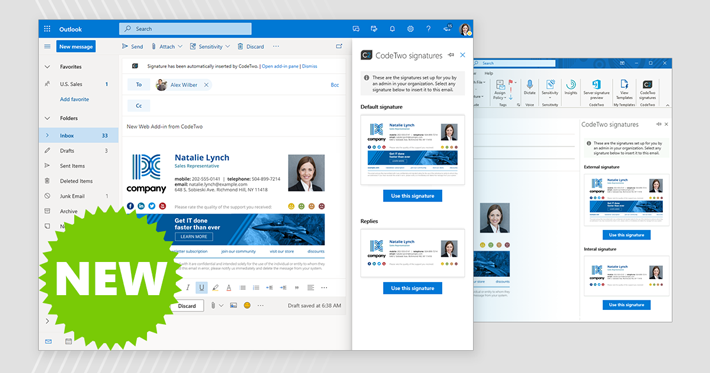This screenshot has width=710, height=373.
Task: Toggle Underline formatting
Action: click(201, 287)
